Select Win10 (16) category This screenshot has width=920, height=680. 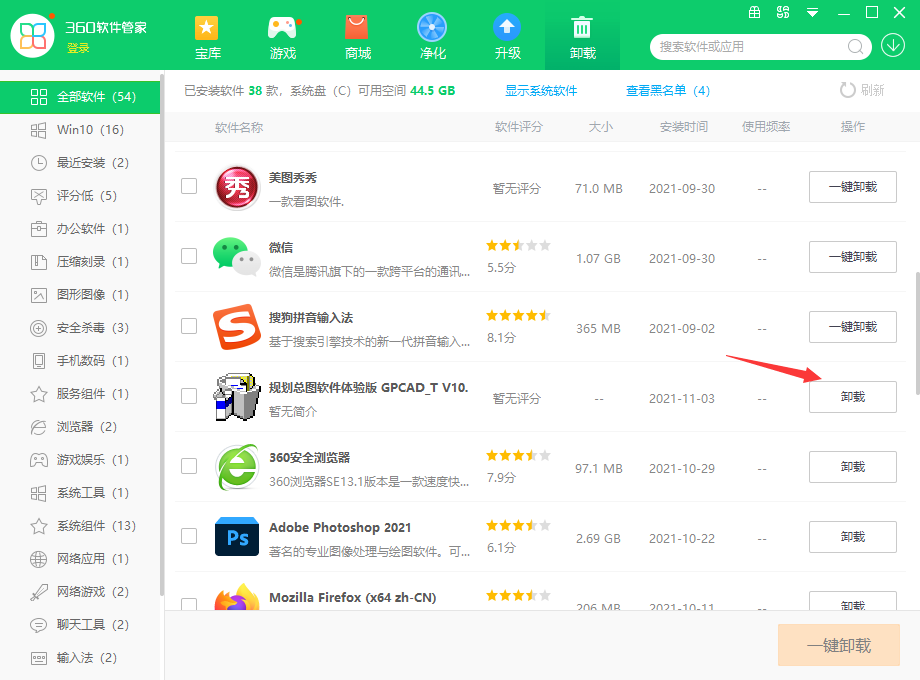point(80,130)
